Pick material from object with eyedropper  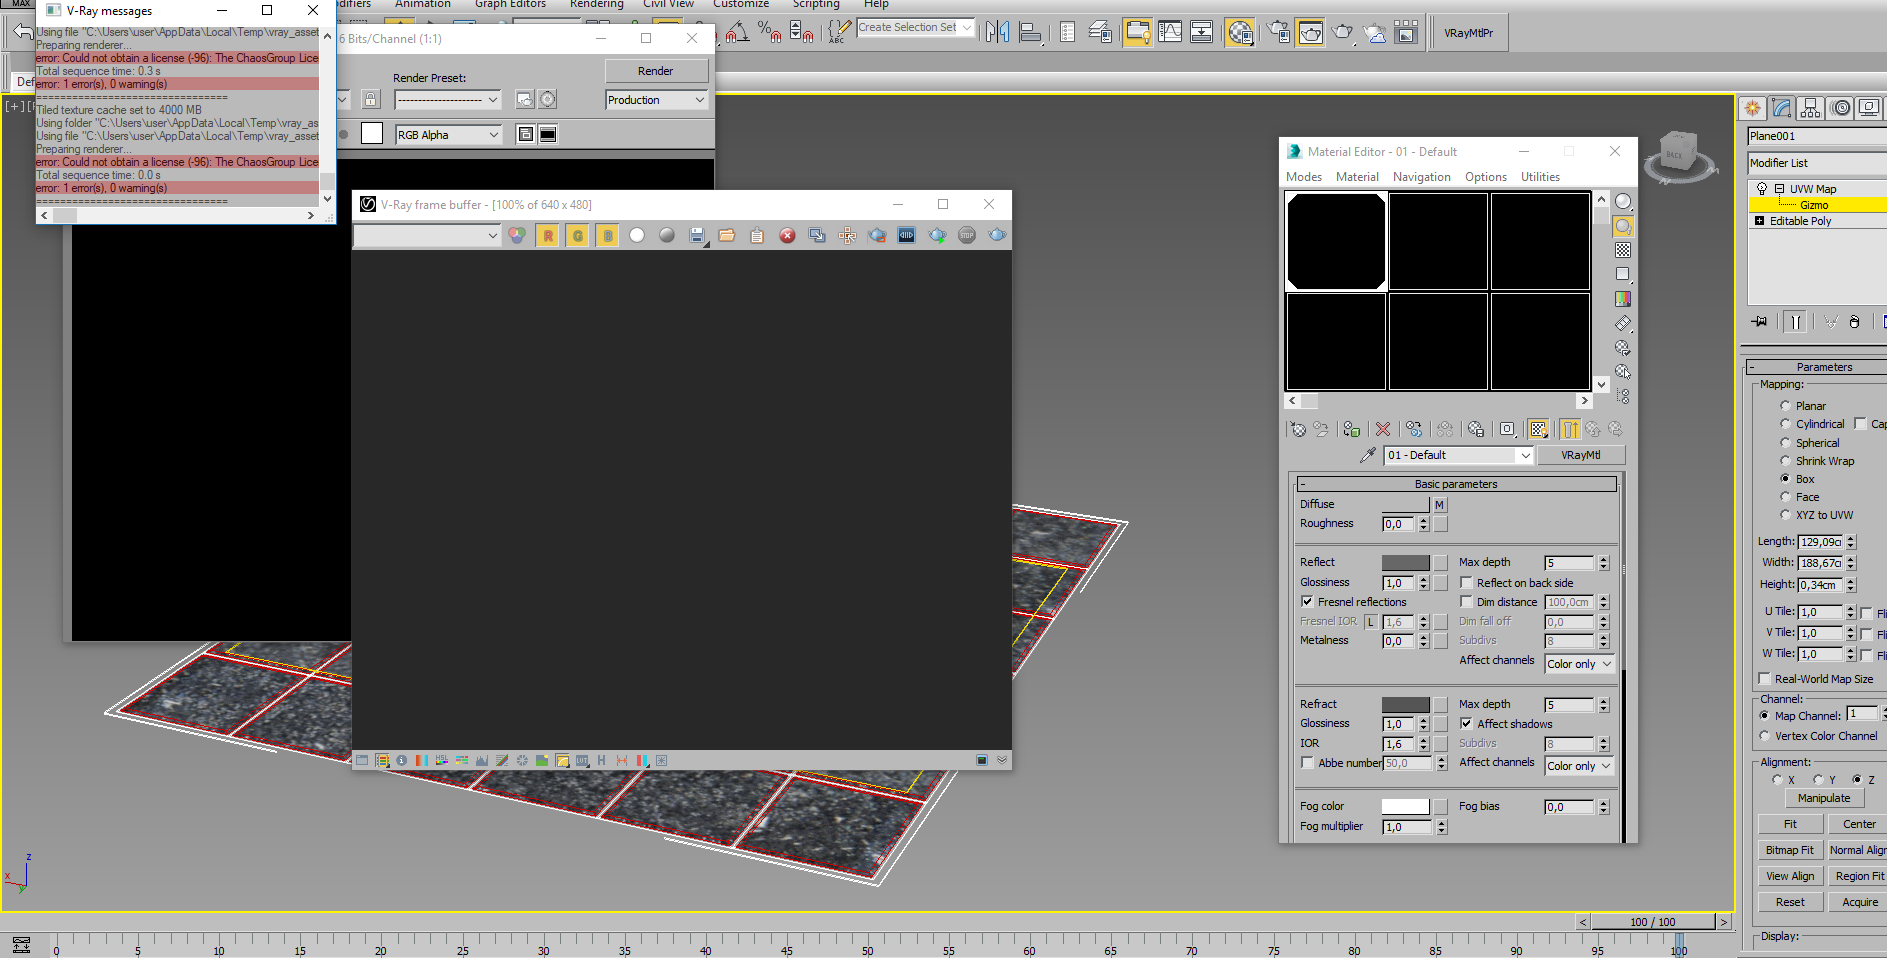coord(1367,455)
